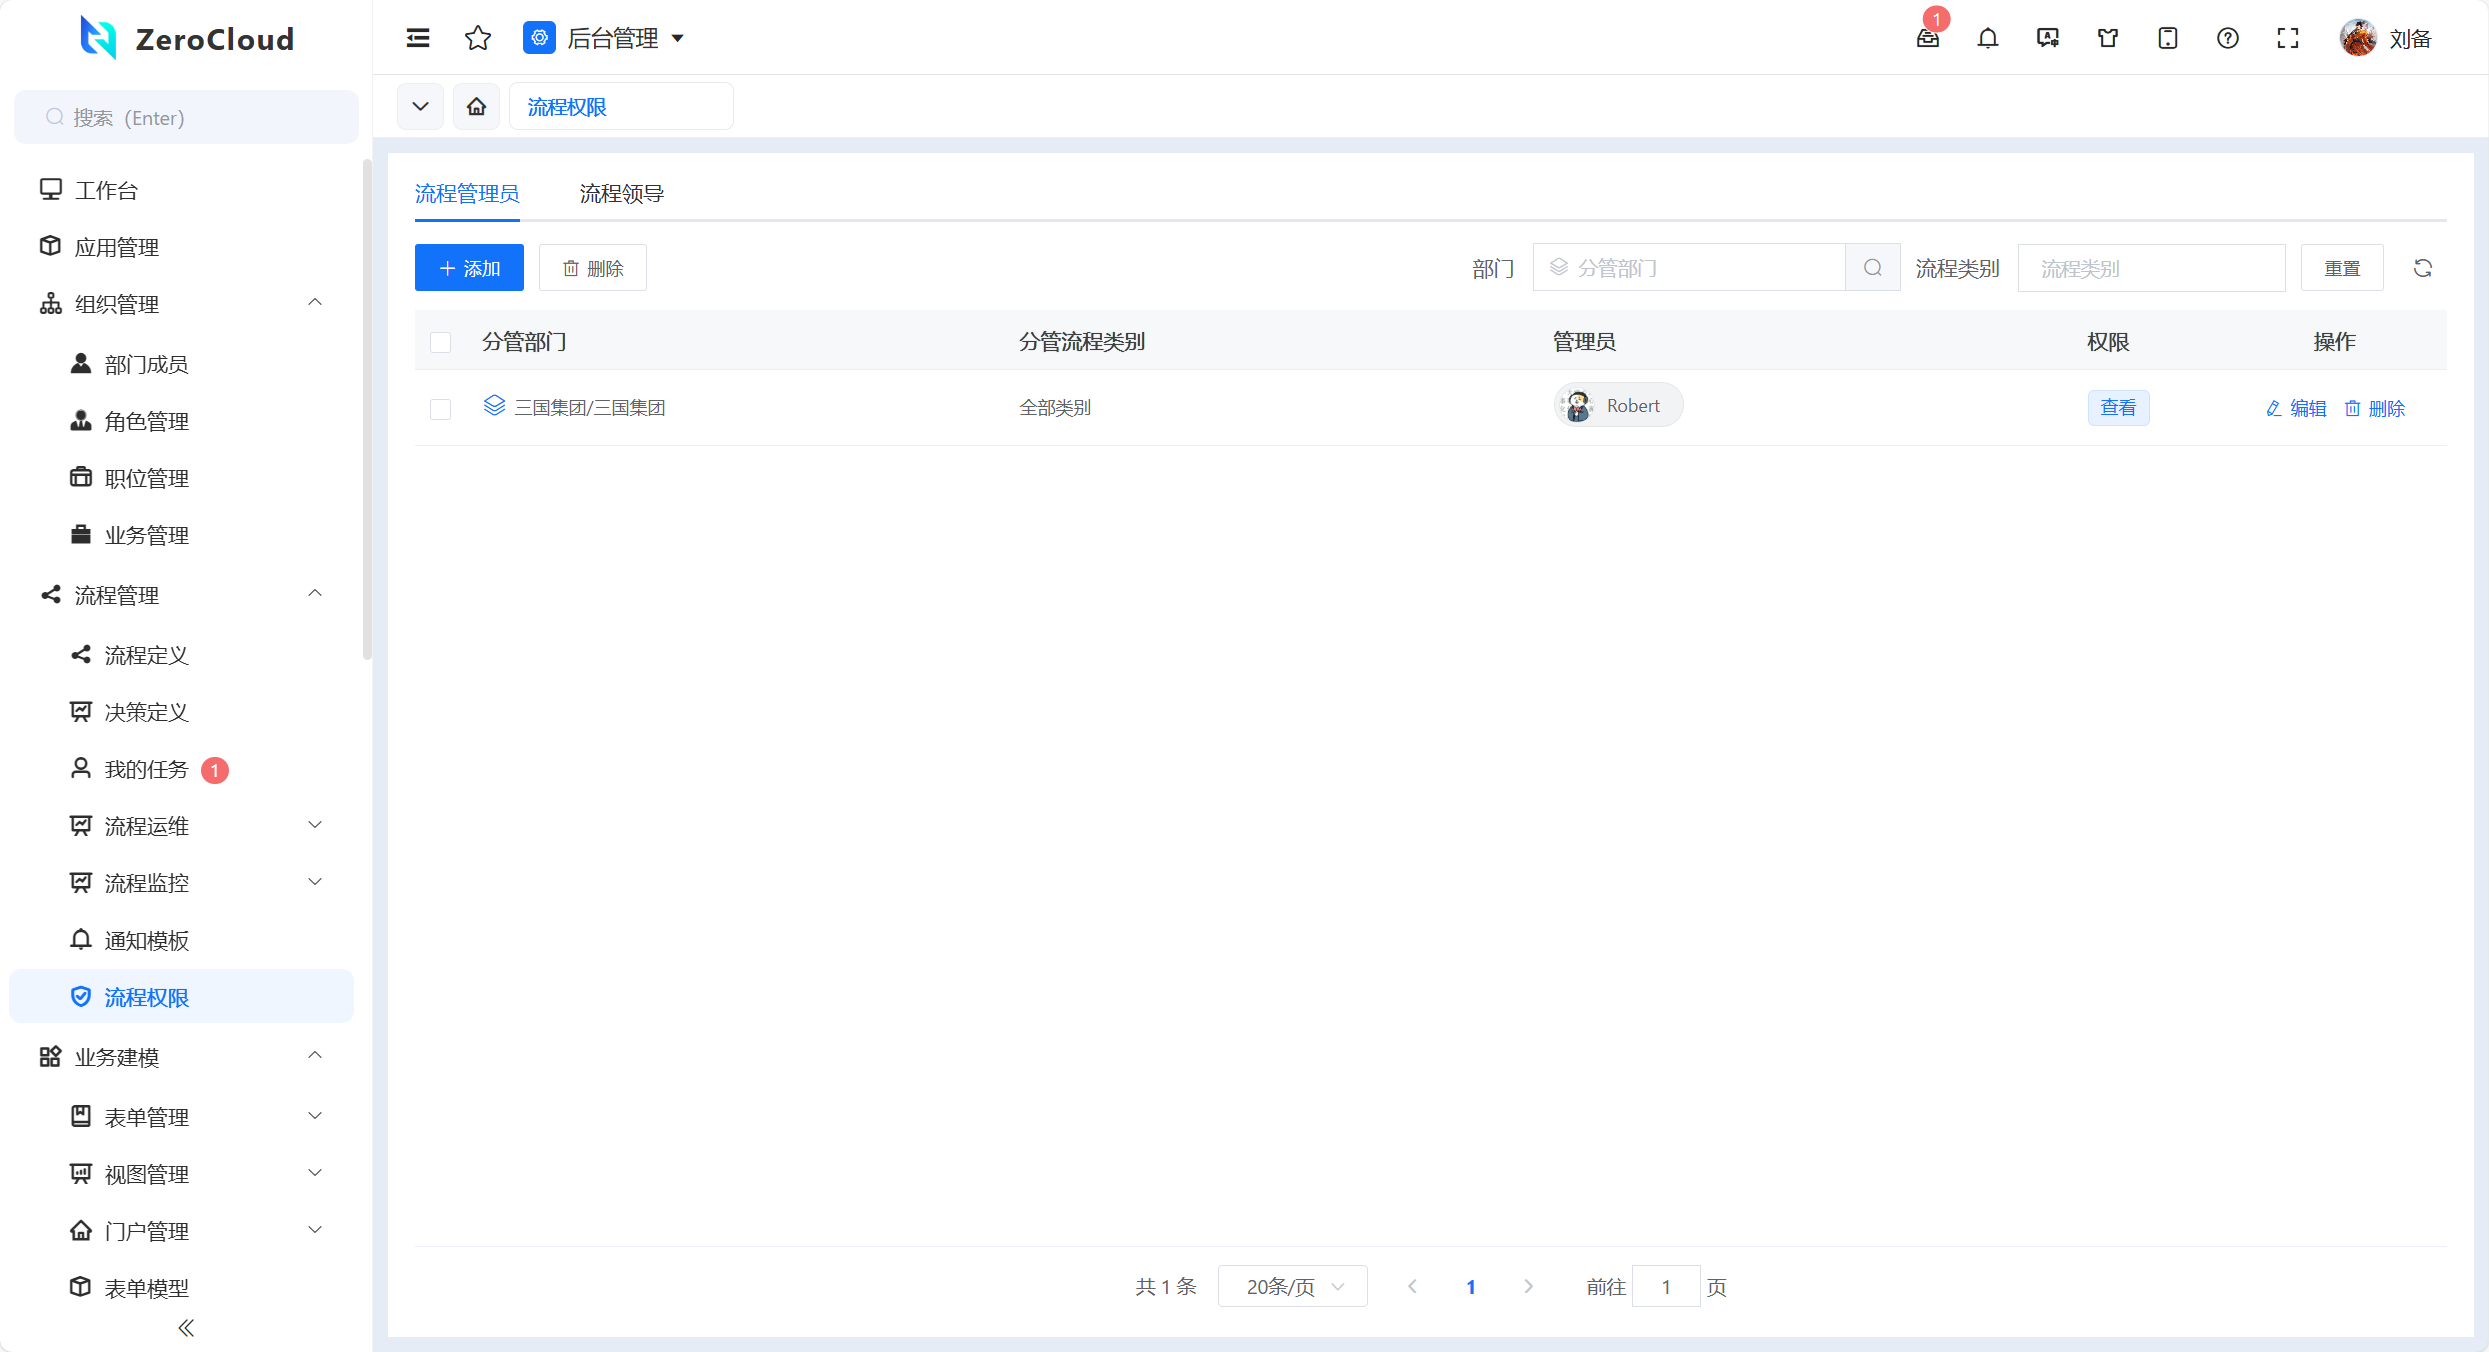
Task: Collapse the 组织管理 menu group
Action: pyautogui.click(x=315, y=303)
